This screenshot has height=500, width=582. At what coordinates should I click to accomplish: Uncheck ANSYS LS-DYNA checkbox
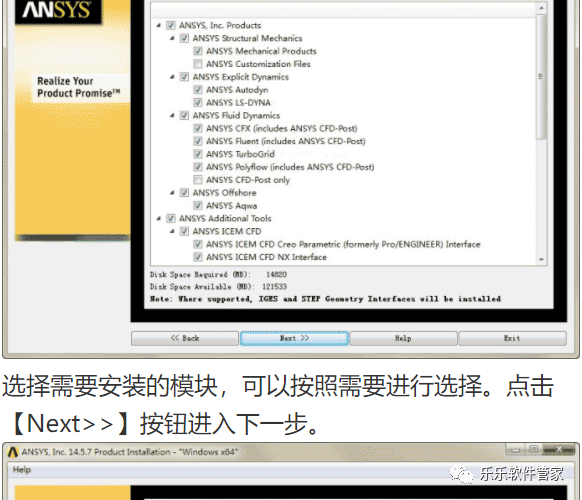[198, 102]
